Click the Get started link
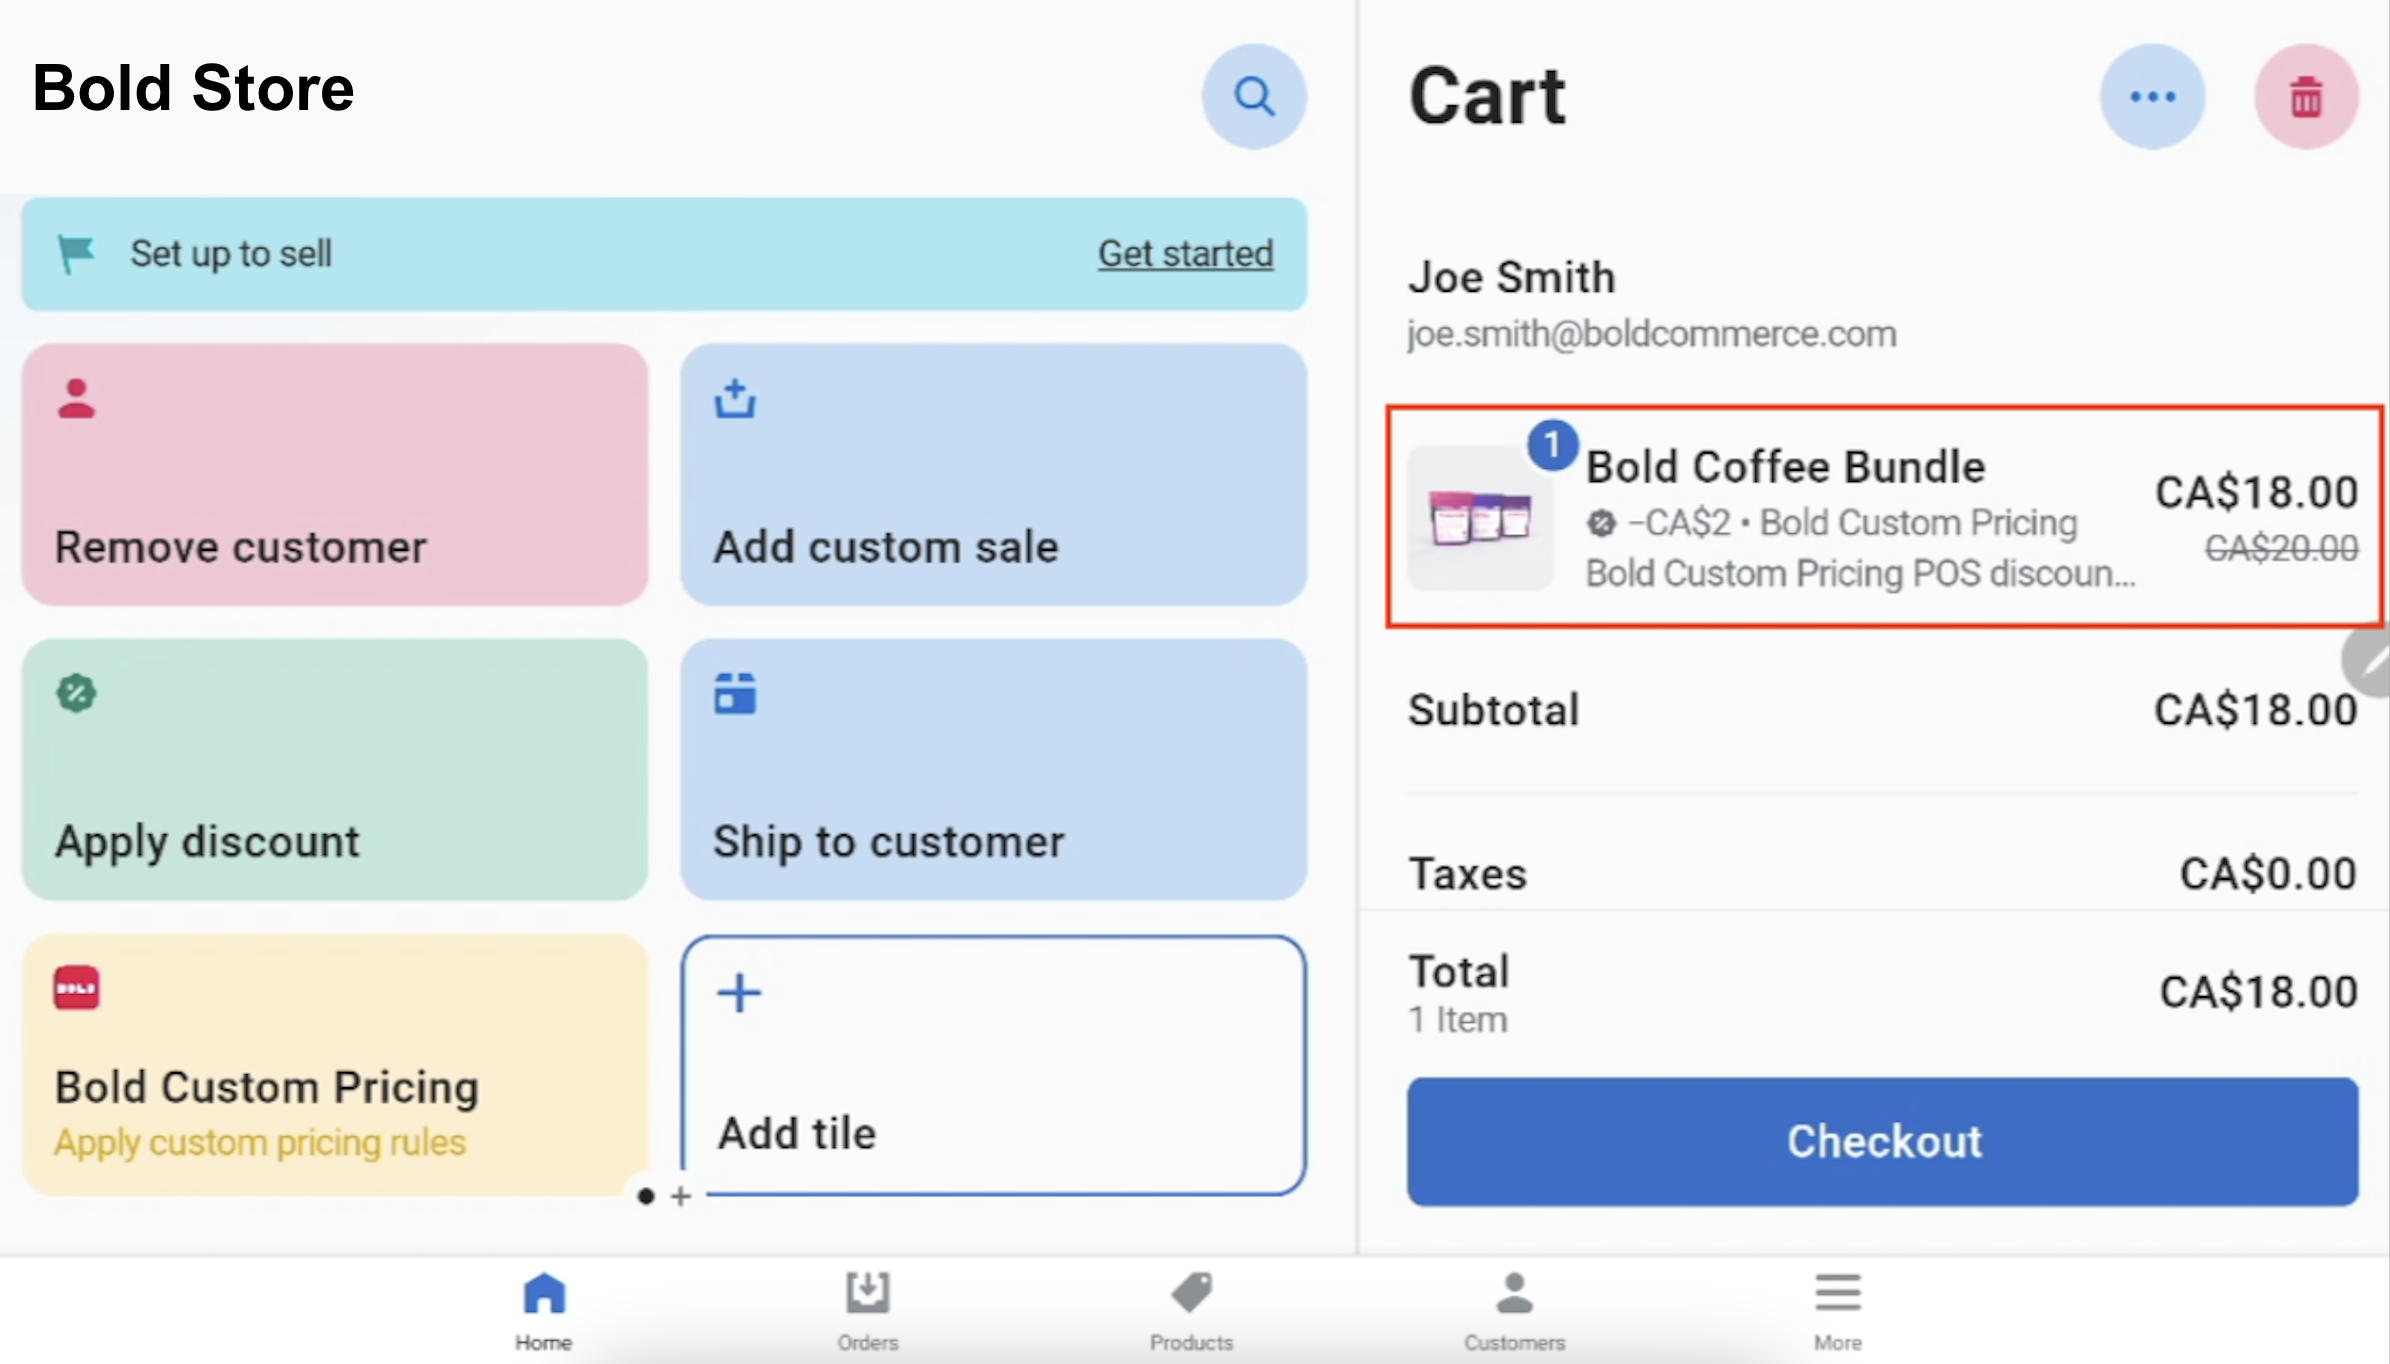The height and width of the screenshot is (1364, 2390). click(x=1186, y=253)
